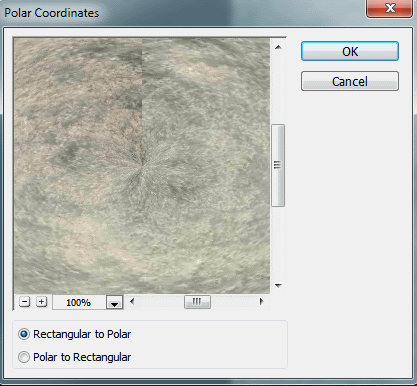Click the horizontal scrollbar thumb
This screenshot has height=386, width=417.
tap(197, 302)
